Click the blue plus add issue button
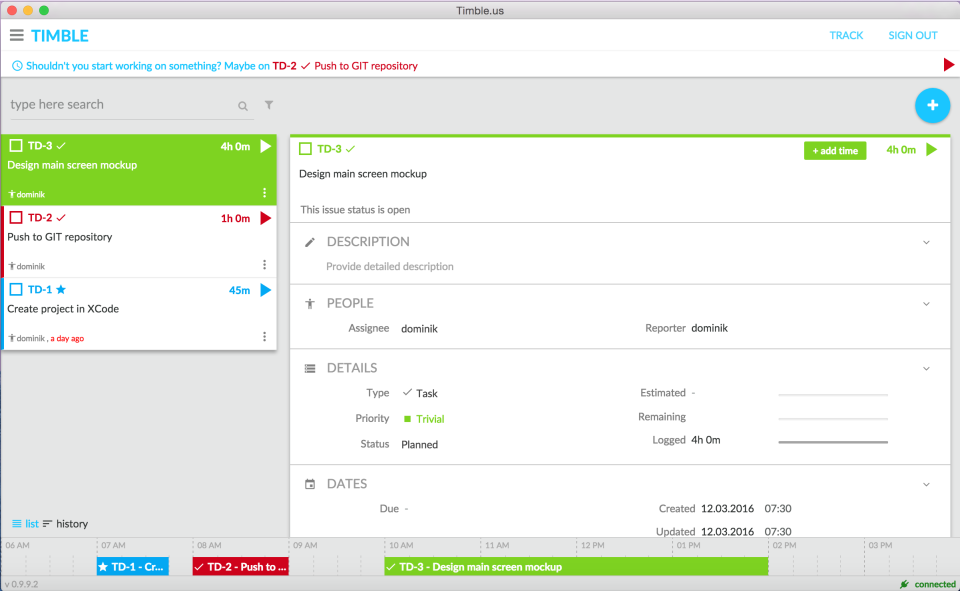 point(932,105)
